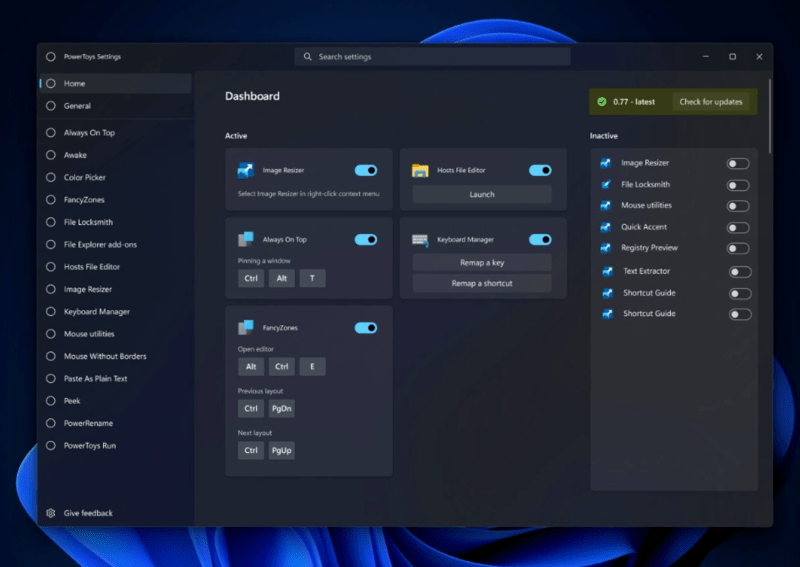The image size is (800, 567).
Task: Click the circle icon next to PowerToys Run
Action: [51, 446]
